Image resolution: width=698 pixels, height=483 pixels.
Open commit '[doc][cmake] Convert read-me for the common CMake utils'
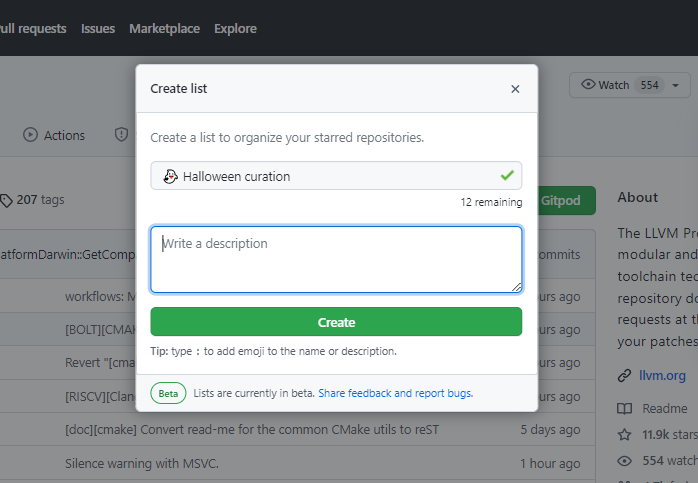tap(252, 430)
